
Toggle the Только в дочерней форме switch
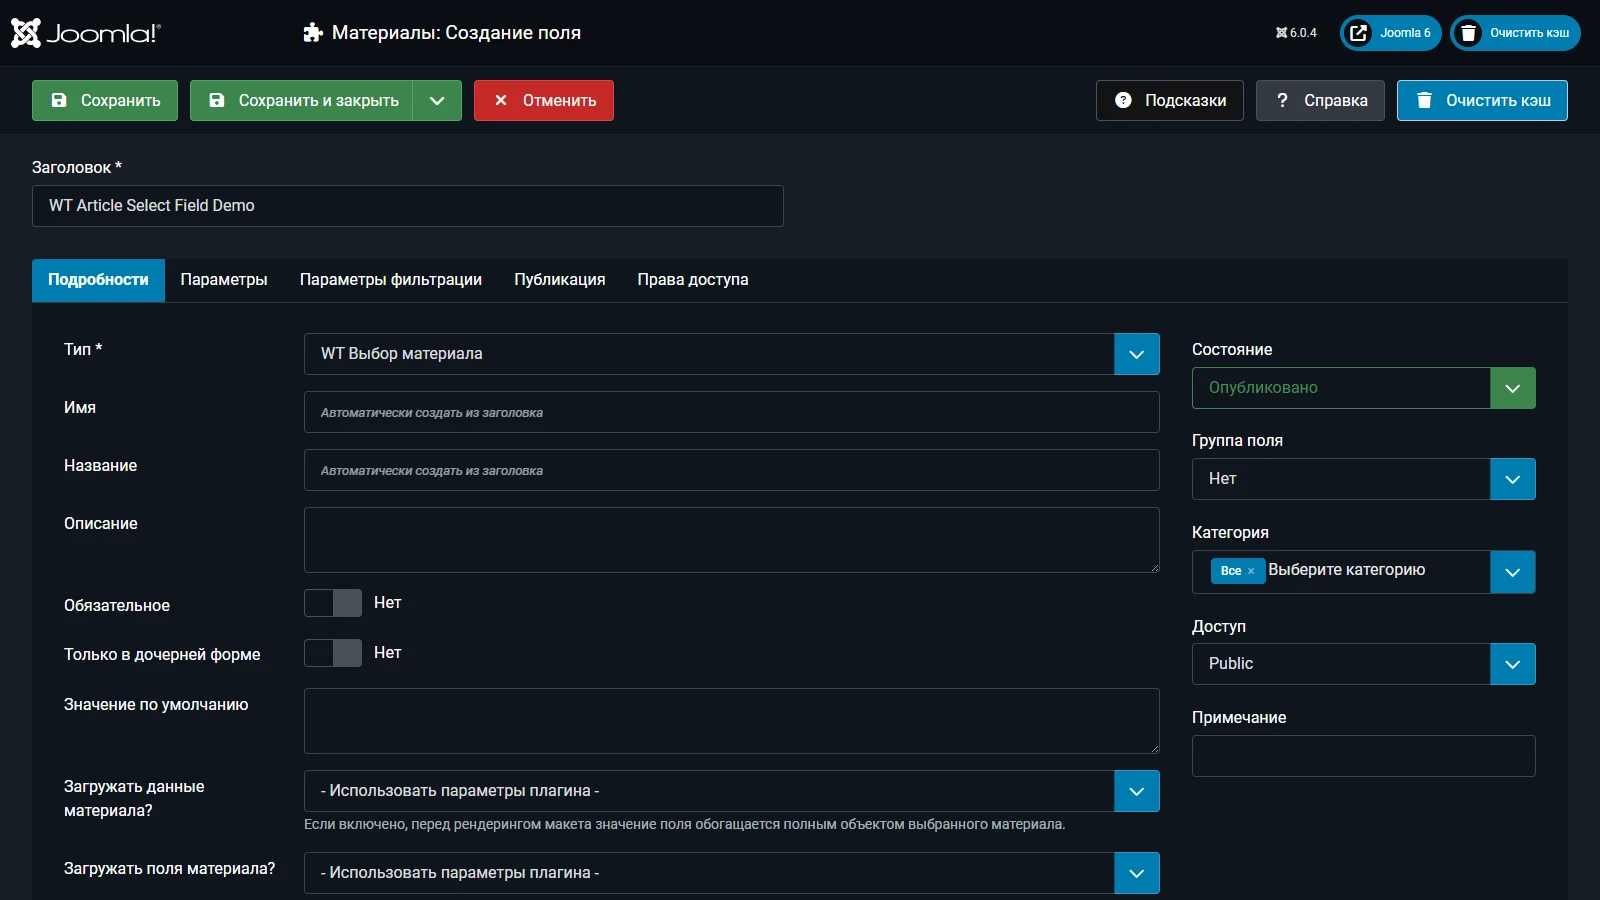(333, 653)
